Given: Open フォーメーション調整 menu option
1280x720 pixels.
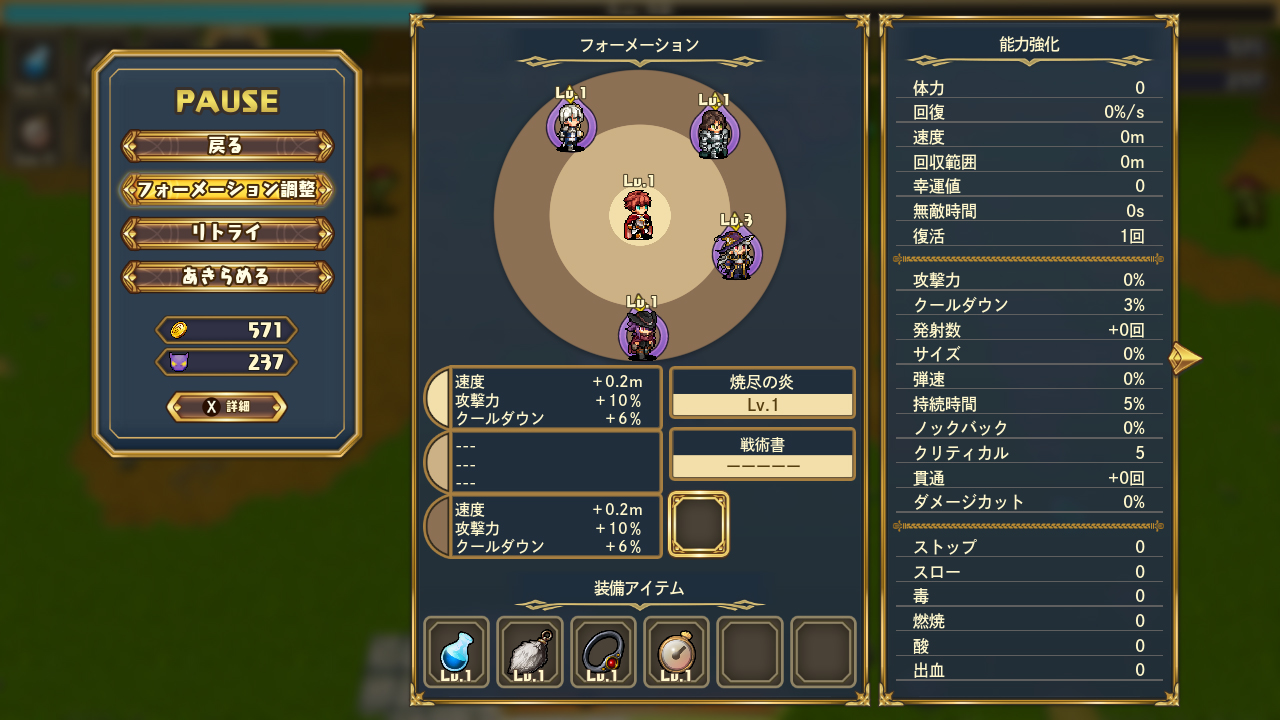Looking at the screenshot, I should click(227, 190).
